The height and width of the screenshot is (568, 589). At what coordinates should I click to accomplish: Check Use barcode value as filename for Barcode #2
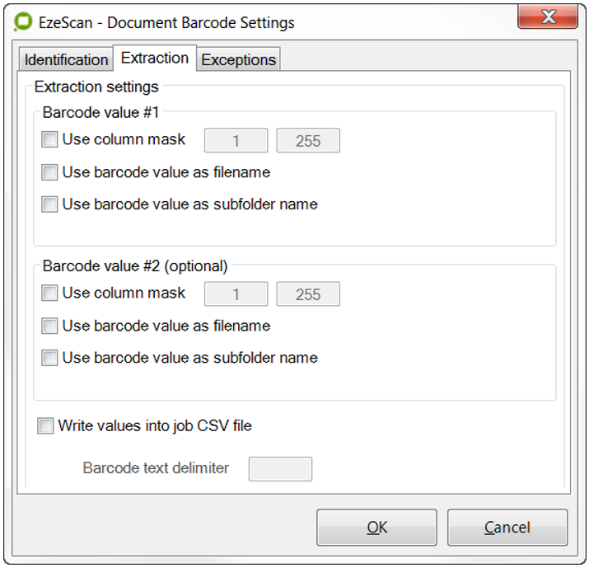(50, 326)
